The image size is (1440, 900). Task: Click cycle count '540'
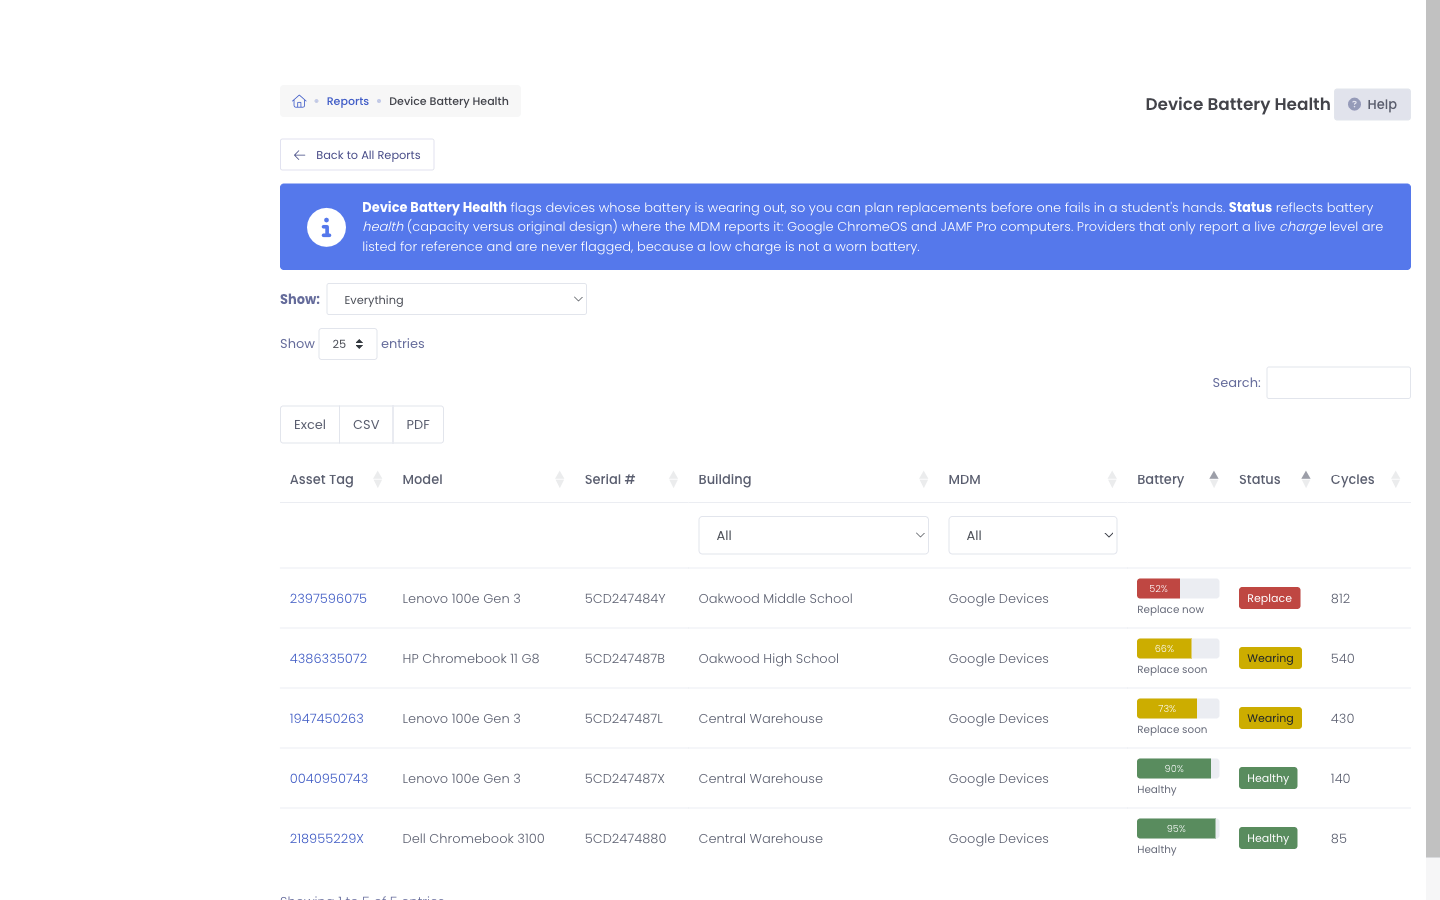(1343, 658)
